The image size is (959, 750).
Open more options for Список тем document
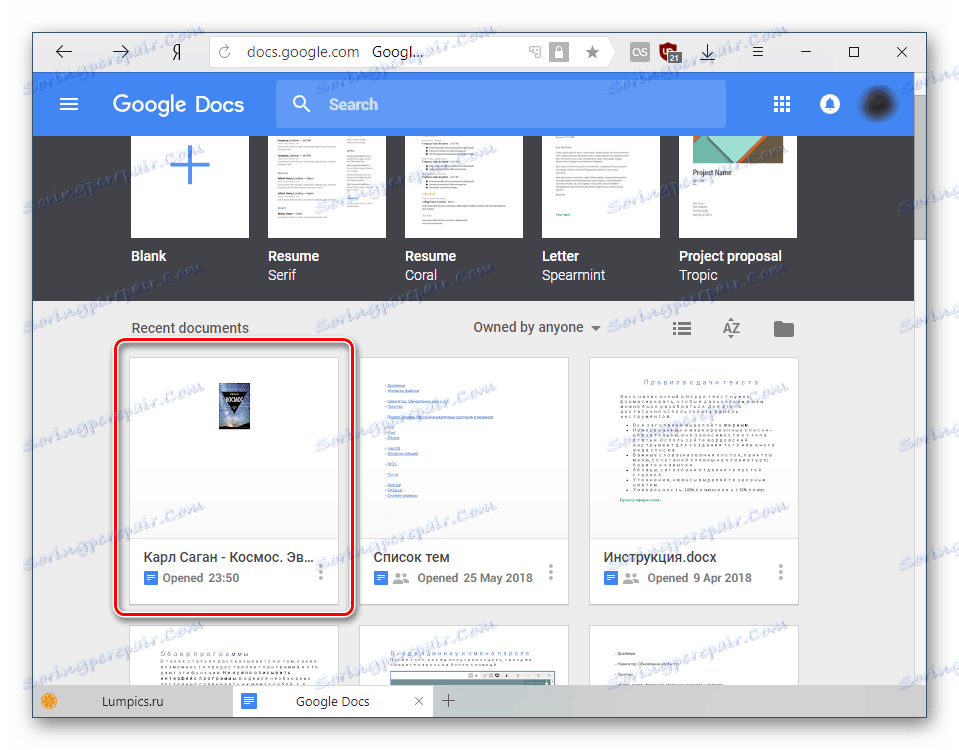pos(550,572)
